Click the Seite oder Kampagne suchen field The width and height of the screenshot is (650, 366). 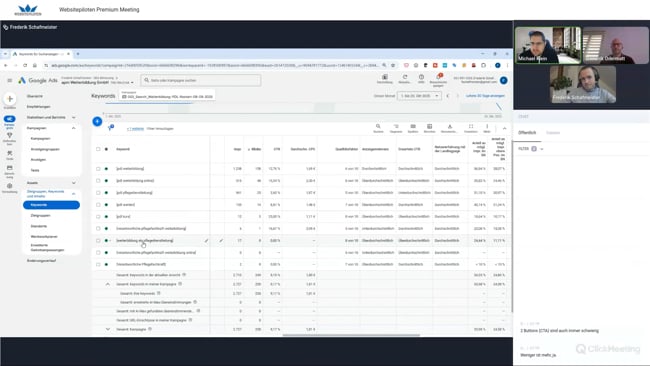(x=201, y=80)
